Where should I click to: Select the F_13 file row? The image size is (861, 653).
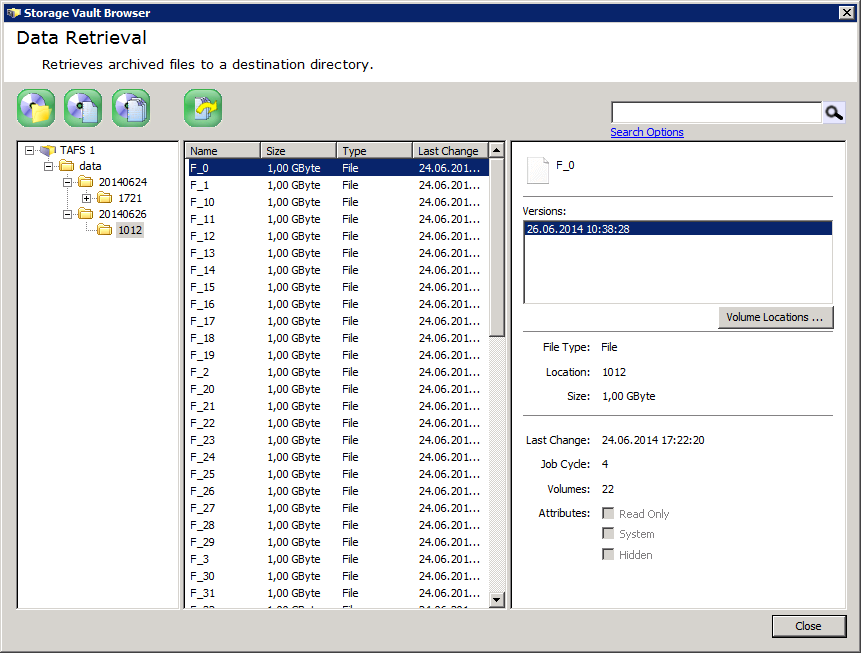[337, 253]
